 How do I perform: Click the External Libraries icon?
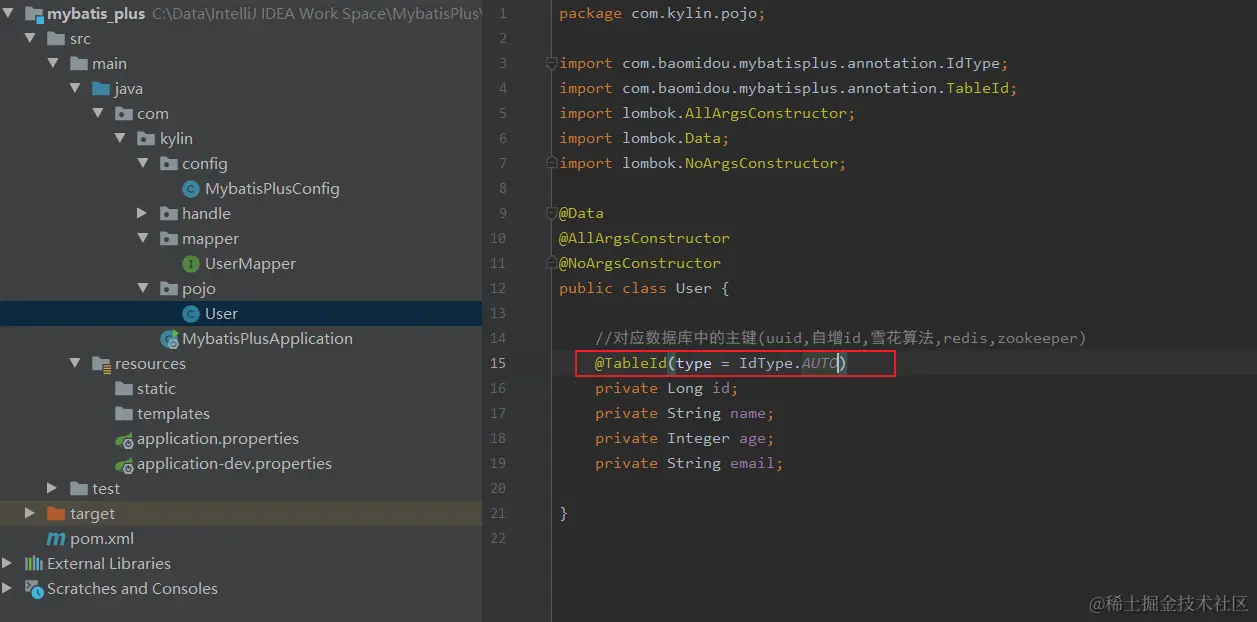(34, 564)
